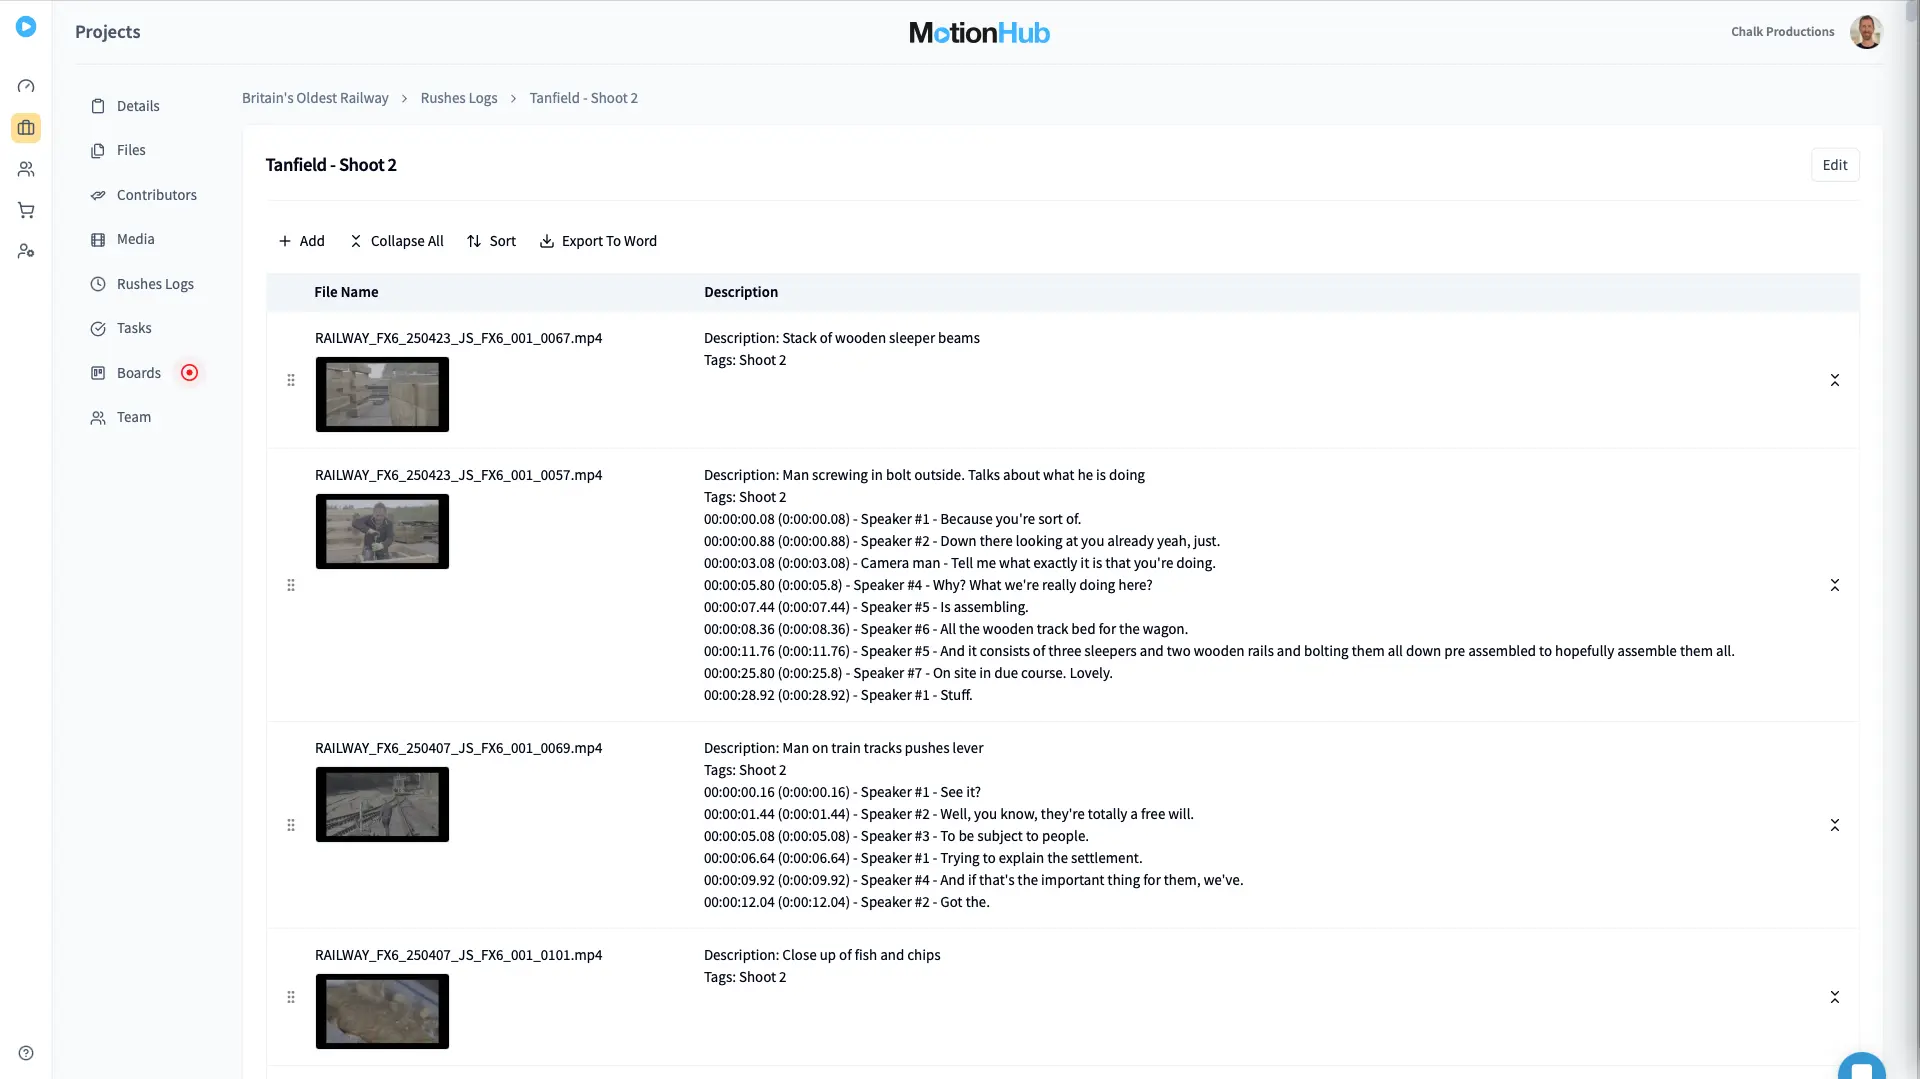Click the MotionHub play logo at top left
1920x1079 pixels.
[26, 27]
